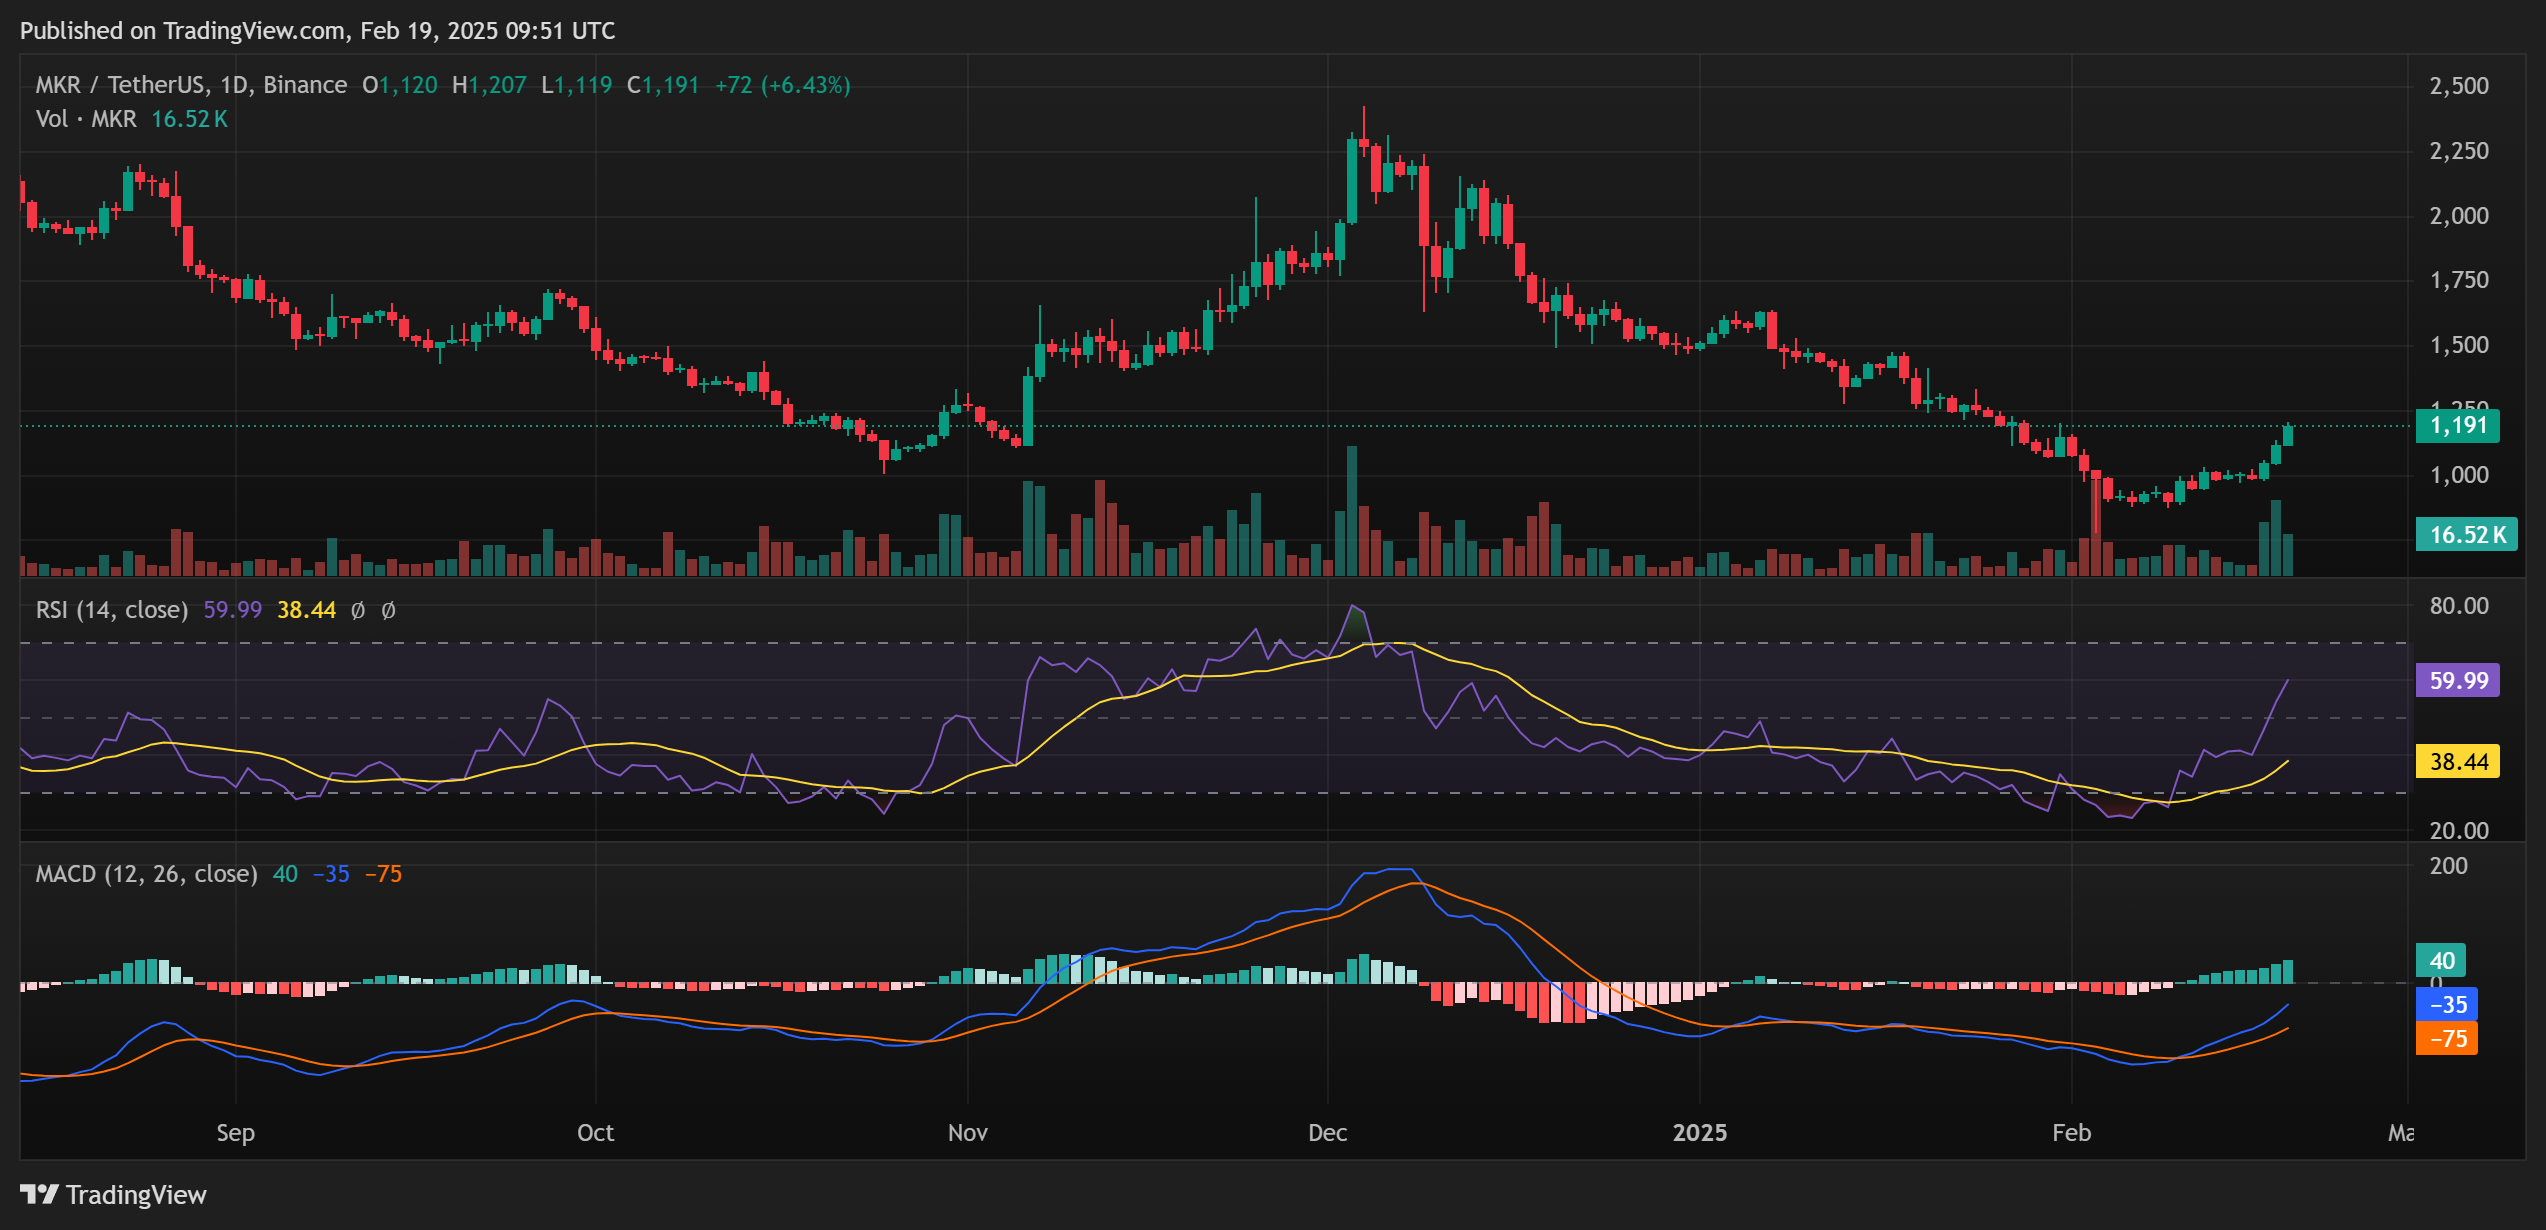This screenshot has width=2546, height=1230.
Task: Click the 'Published on TradingView.com' header text
Action: 183,31
